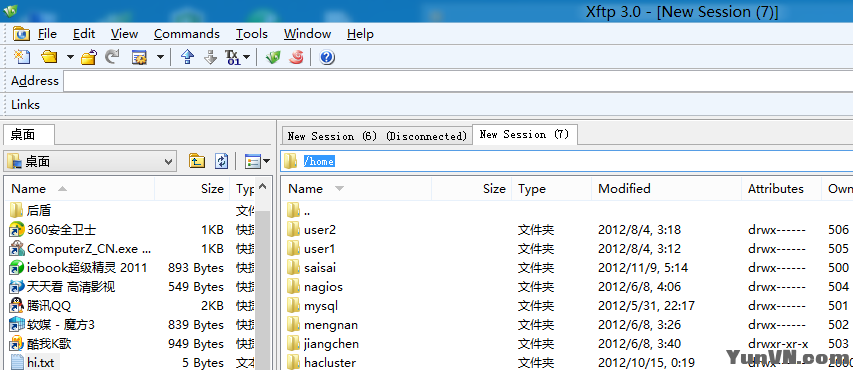This screenshot has width=853, height=370.
Task: Open the Edit menu
Action: click(84, 34)
